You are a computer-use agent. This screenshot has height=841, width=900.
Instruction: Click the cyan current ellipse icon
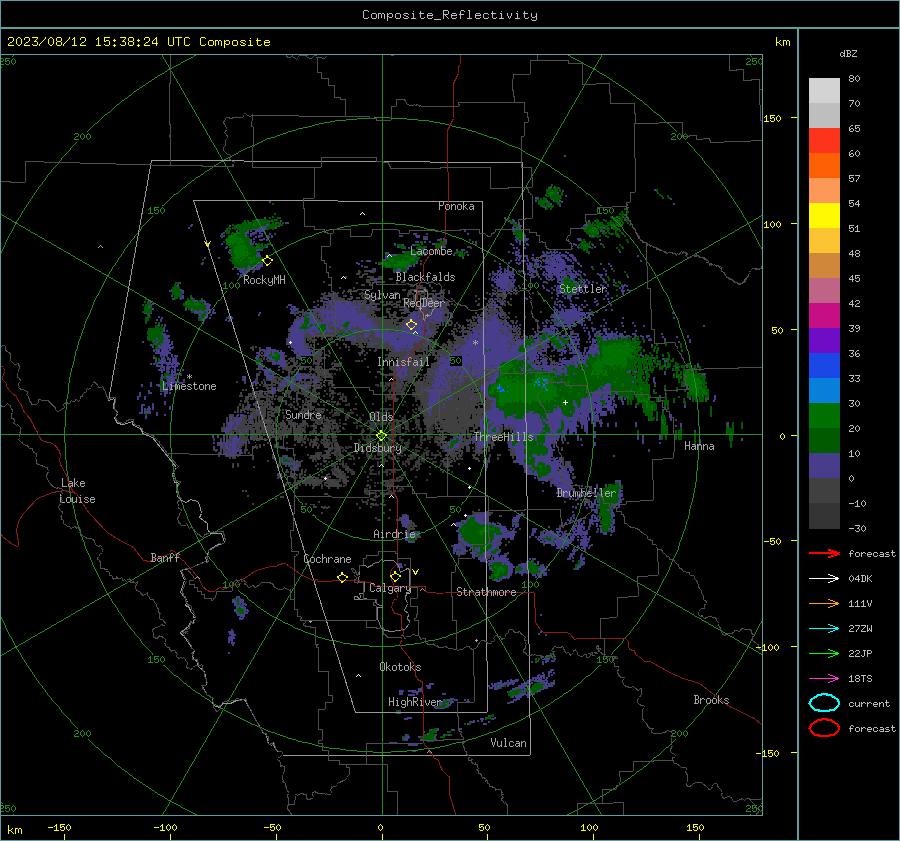click(824, 703)
